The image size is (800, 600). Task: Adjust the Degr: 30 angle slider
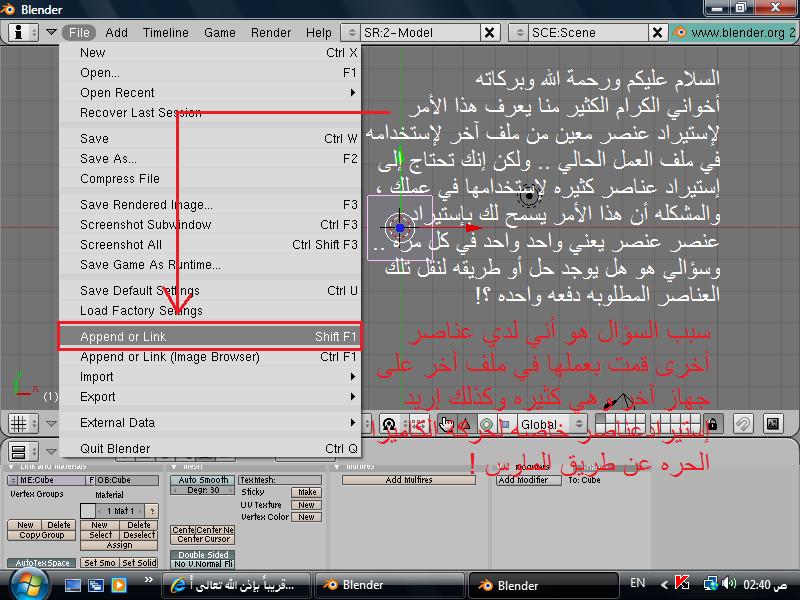(203, 490)
